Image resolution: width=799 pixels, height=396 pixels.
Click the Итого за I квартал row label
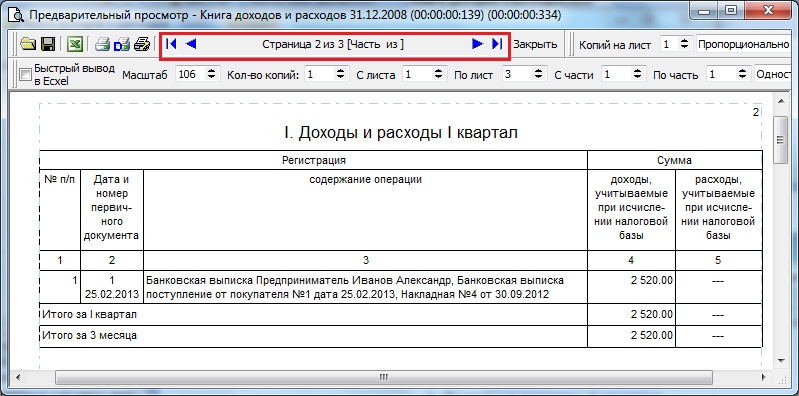89,314
